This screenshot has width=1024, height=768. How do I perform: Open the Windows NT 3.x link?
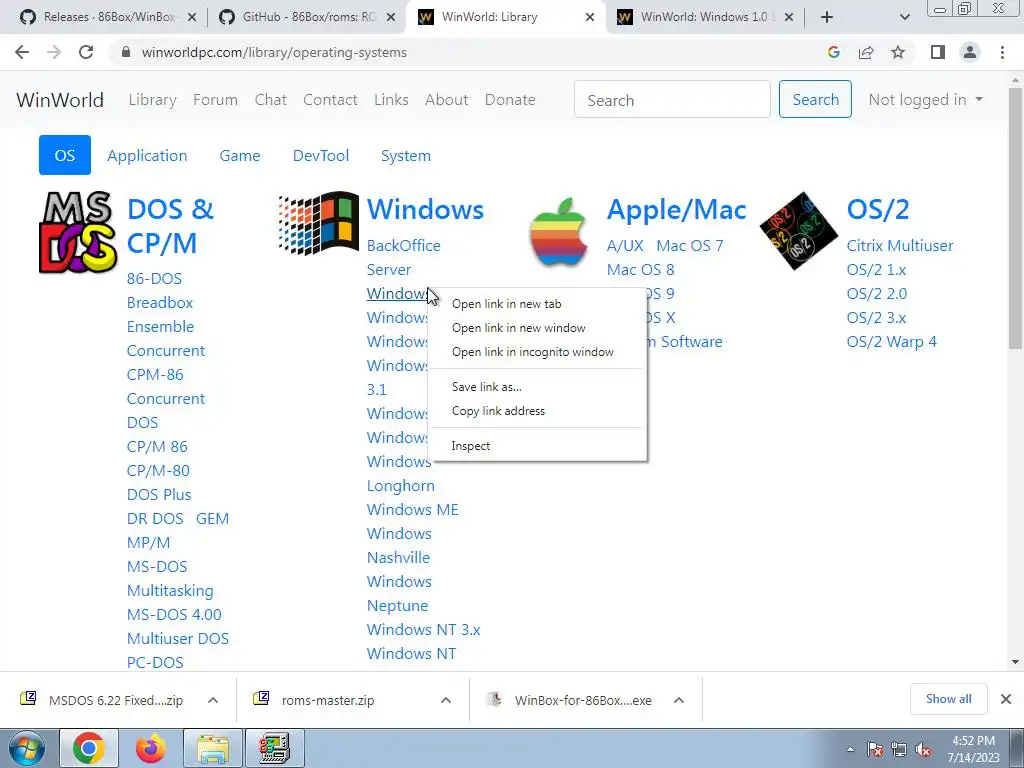[423, 630]
